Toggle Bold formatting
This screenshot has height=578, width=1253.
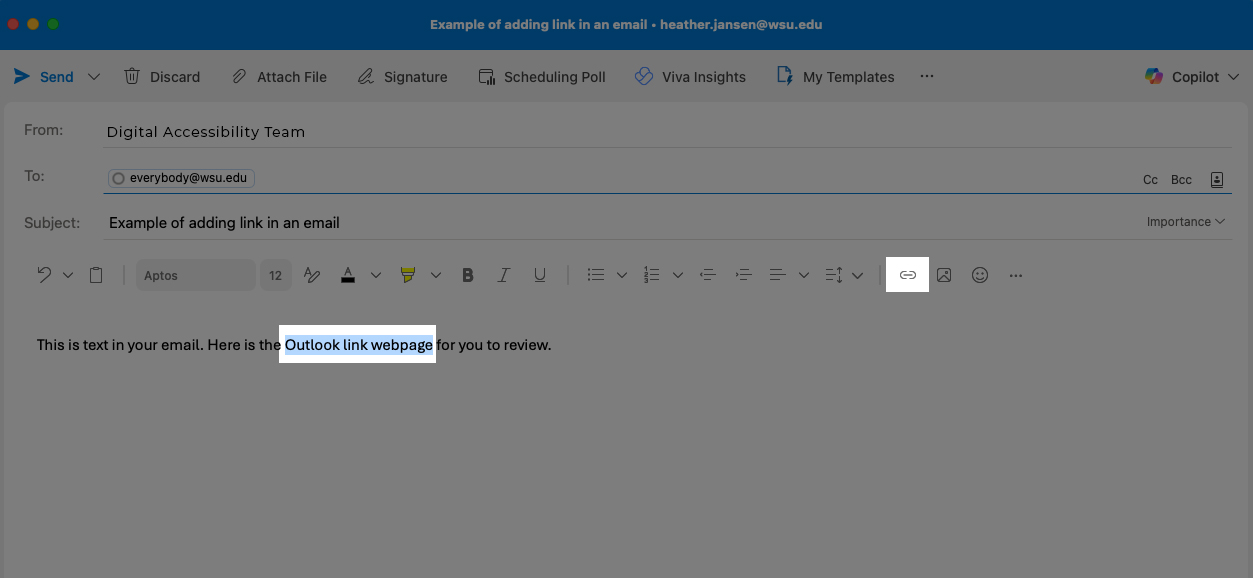click(x=467, y=275)
